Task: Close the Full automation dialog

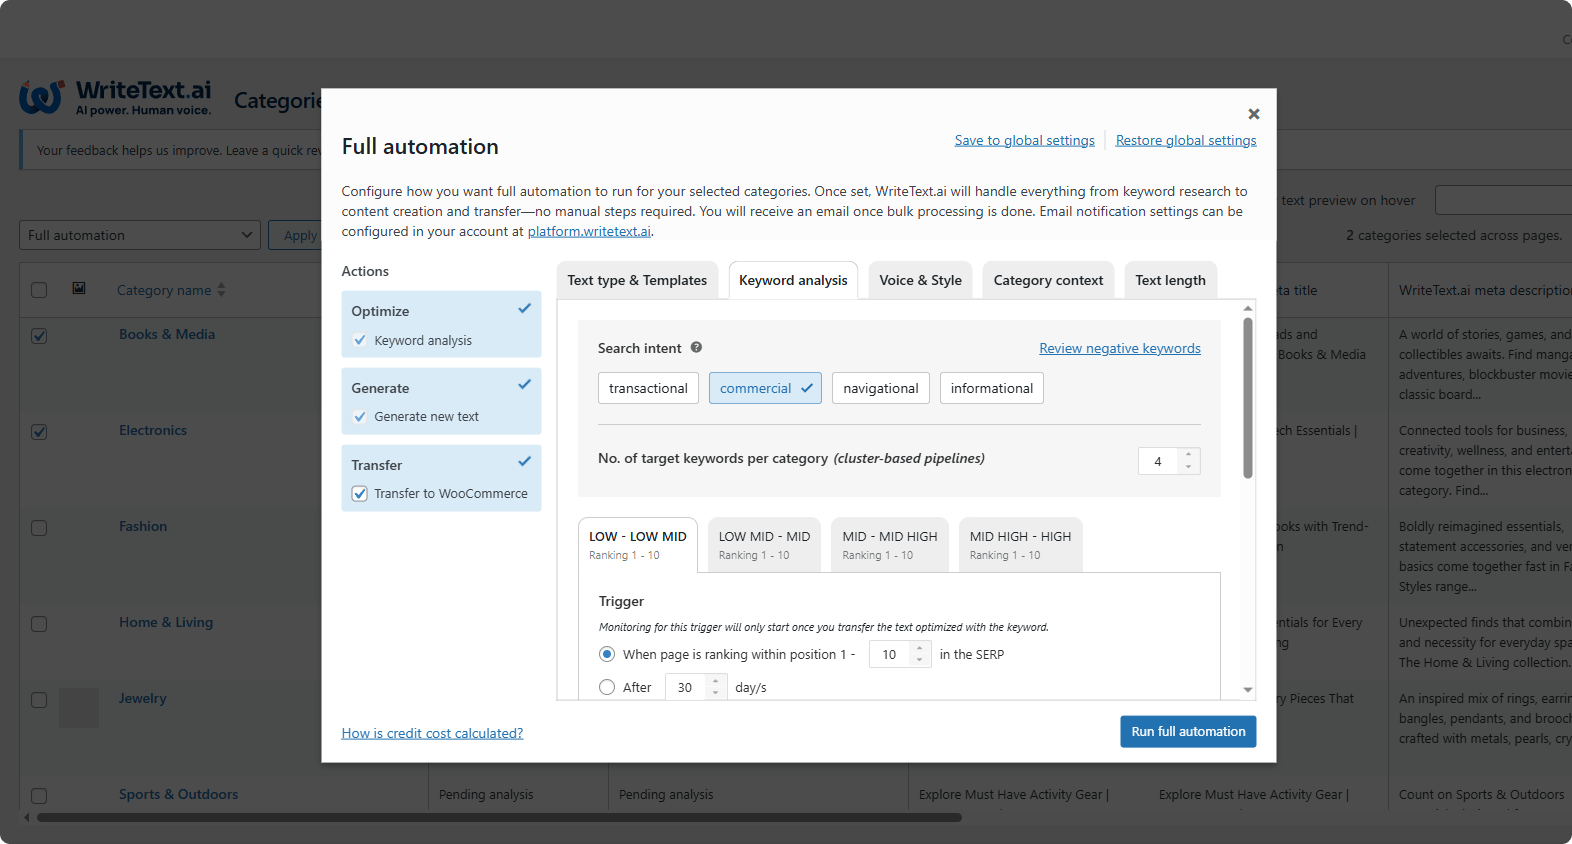Action: click(1253, 114)
